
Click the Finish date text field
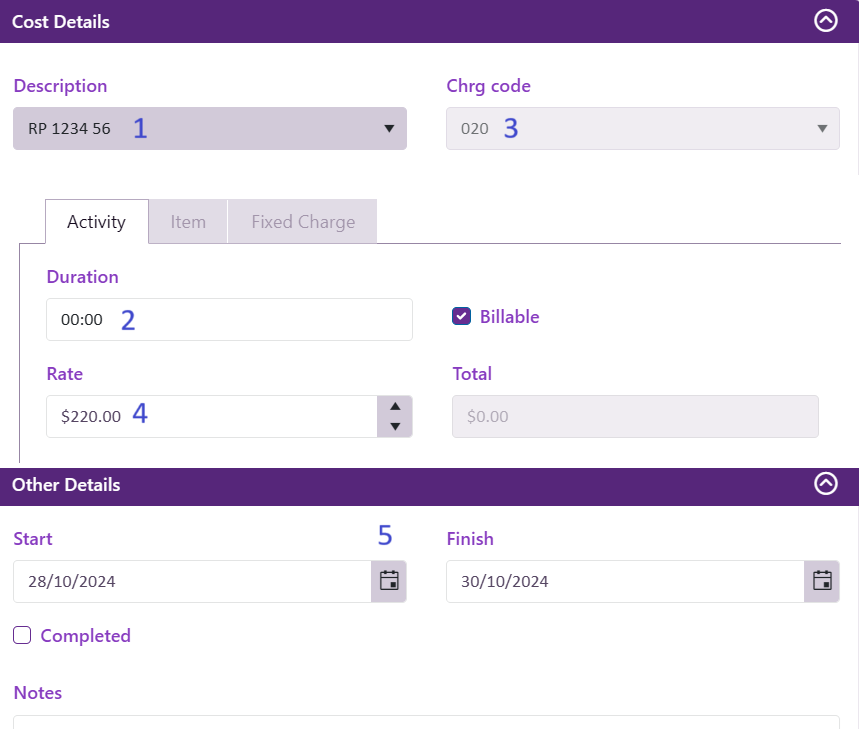625,581
